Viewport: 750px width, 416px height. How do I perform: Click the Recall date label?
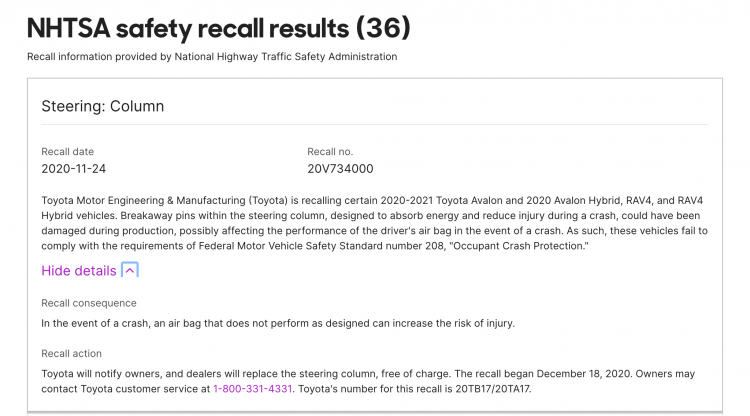(x=67, y=152)
